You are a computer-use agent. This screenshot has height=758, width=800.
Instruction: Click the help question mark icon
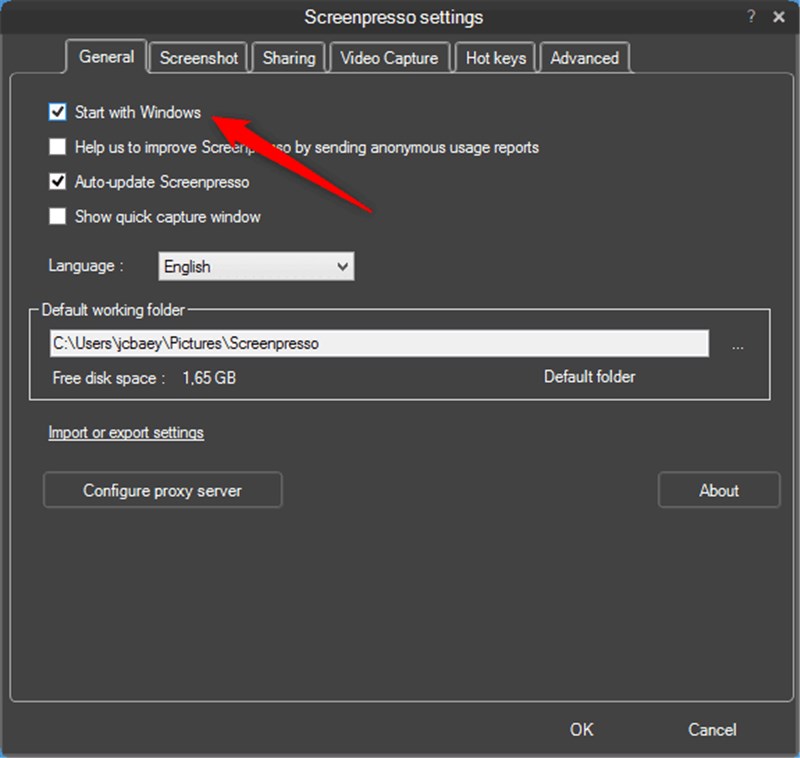pyautogui.click(x=751, y=16)
